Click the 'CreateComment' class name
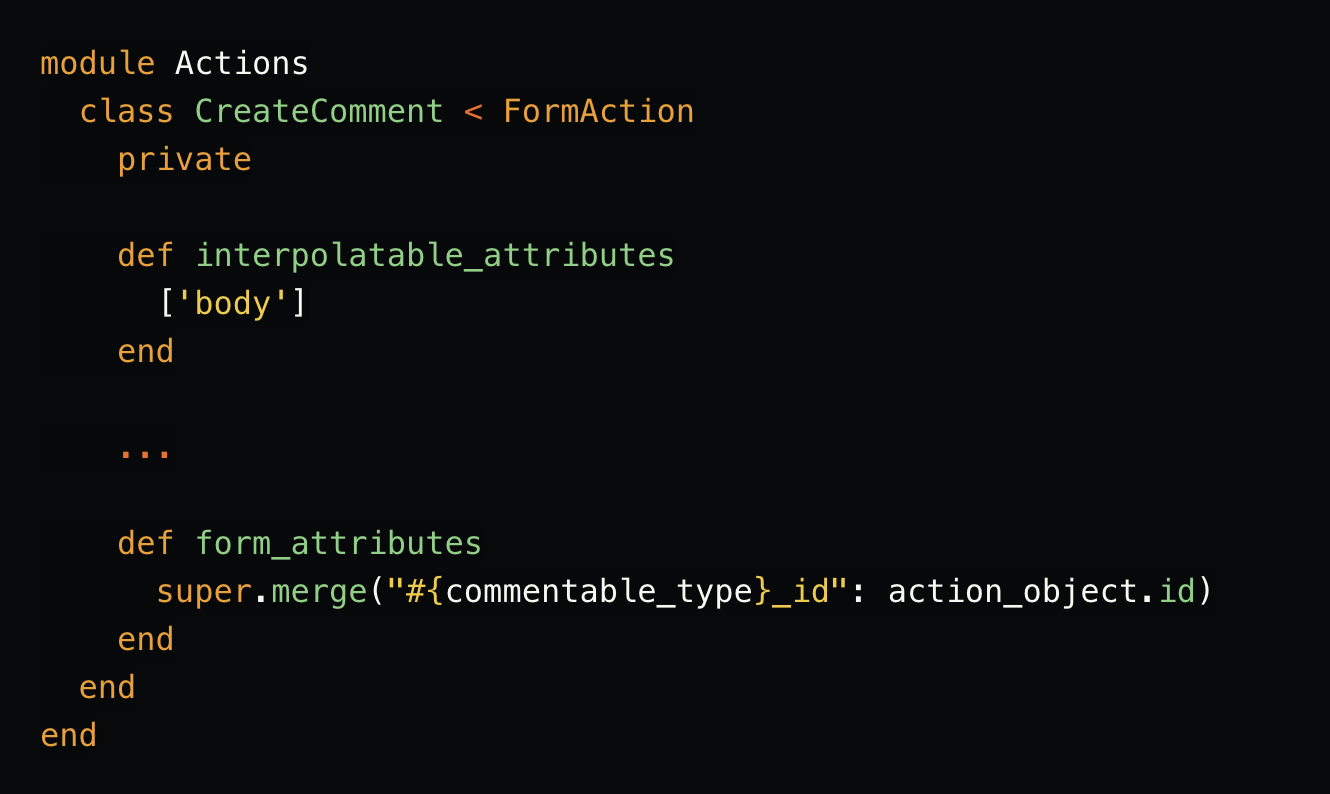The height and width of the screenshot is (794, 1330). tap(319, 112)
